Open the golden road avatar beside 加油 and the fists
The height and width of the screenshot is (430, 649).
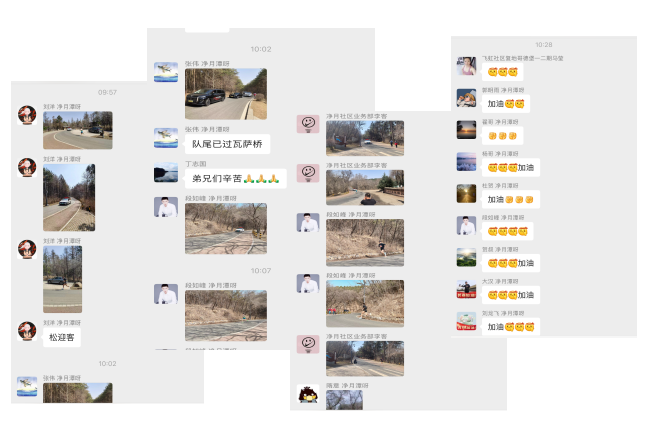tap(466, 194)
